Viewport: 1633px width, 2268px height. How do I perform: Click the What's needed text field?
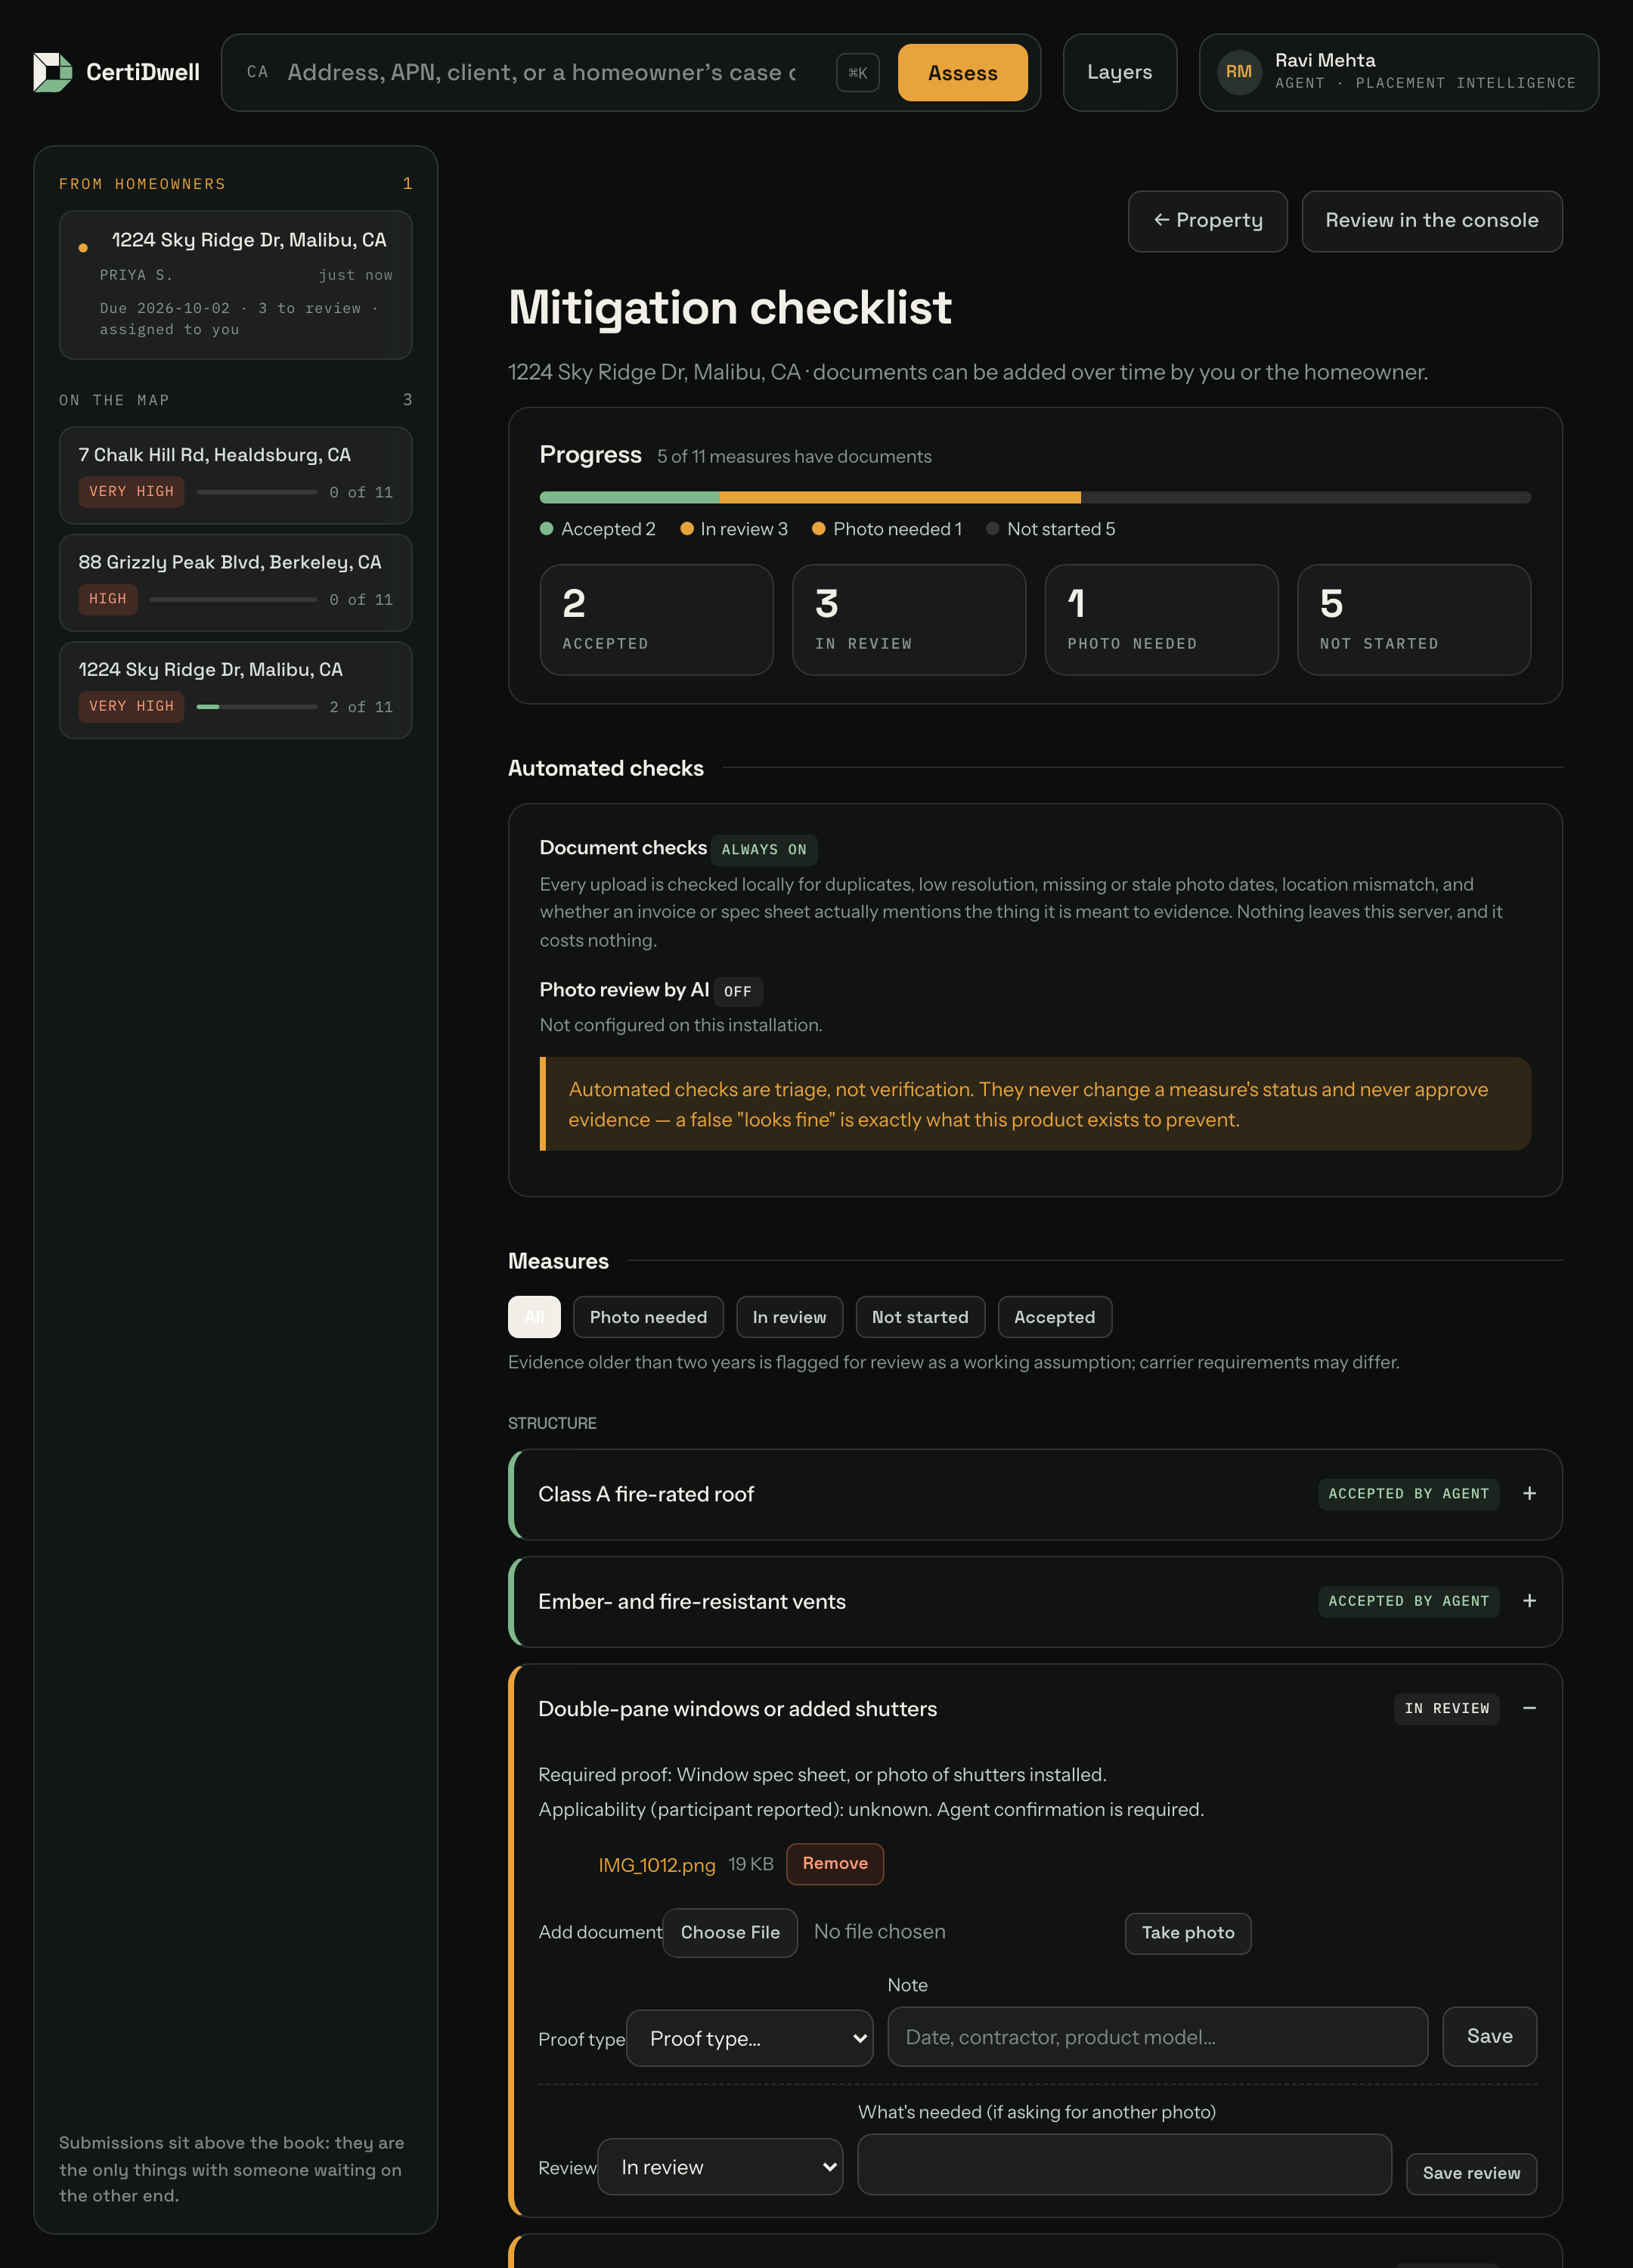[x=1124, y=2164]
